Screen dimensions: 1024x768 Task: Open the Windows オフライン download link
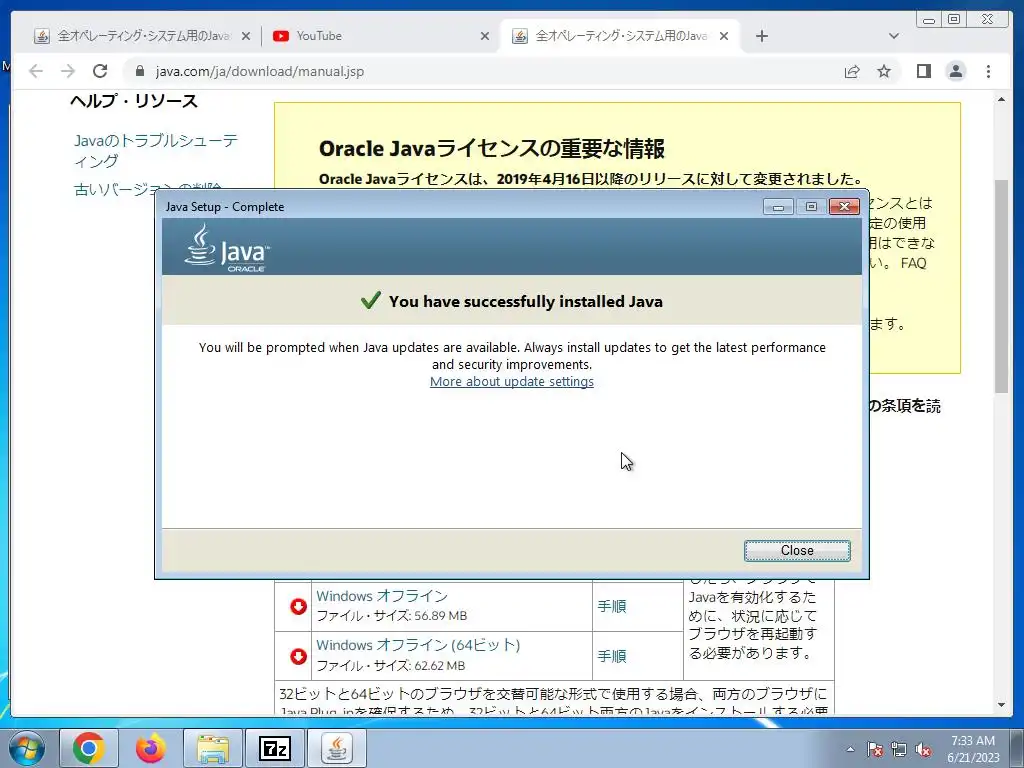(382, 596)
